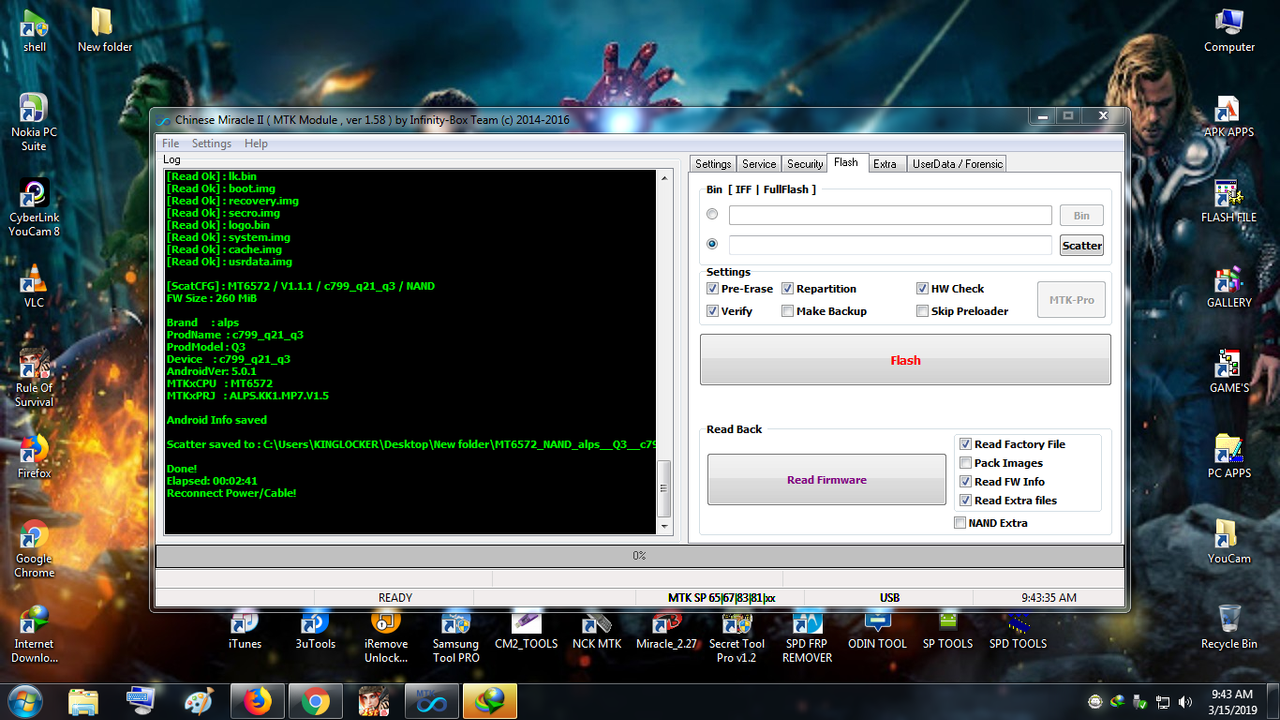The height and width of the screenshot is (720, 1280).
Task: Open CM2_TOOLS desktop shortcut
Action: coord(526,630)
